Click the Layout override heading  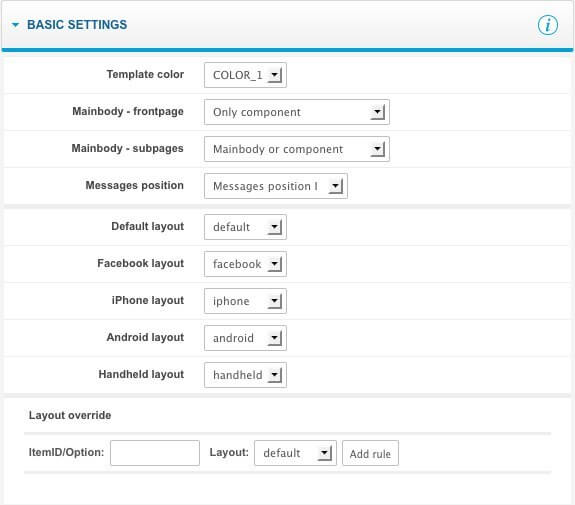click(x=70, y=416)
